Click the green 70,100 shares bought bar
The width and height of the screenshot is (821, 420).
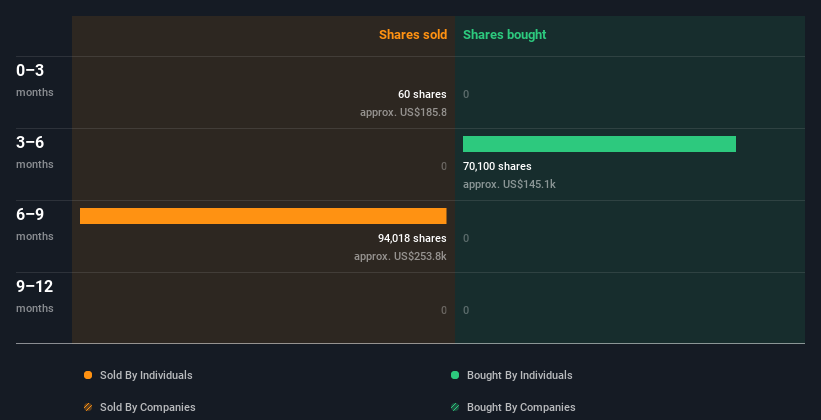[599, 144]
